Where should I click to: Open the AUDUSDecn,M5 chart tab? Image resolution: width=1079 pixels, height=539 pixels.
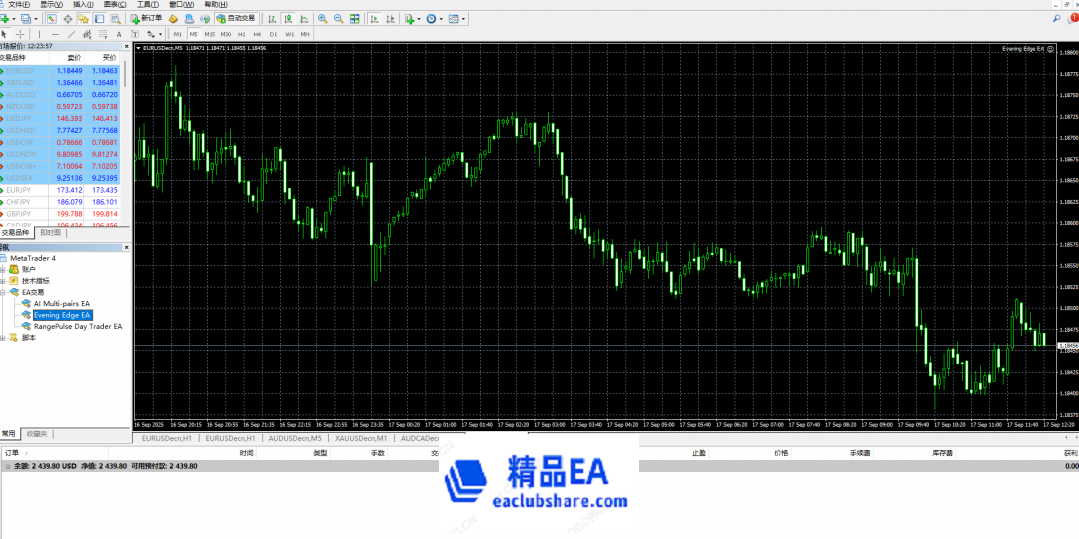[x=295, y=438]
